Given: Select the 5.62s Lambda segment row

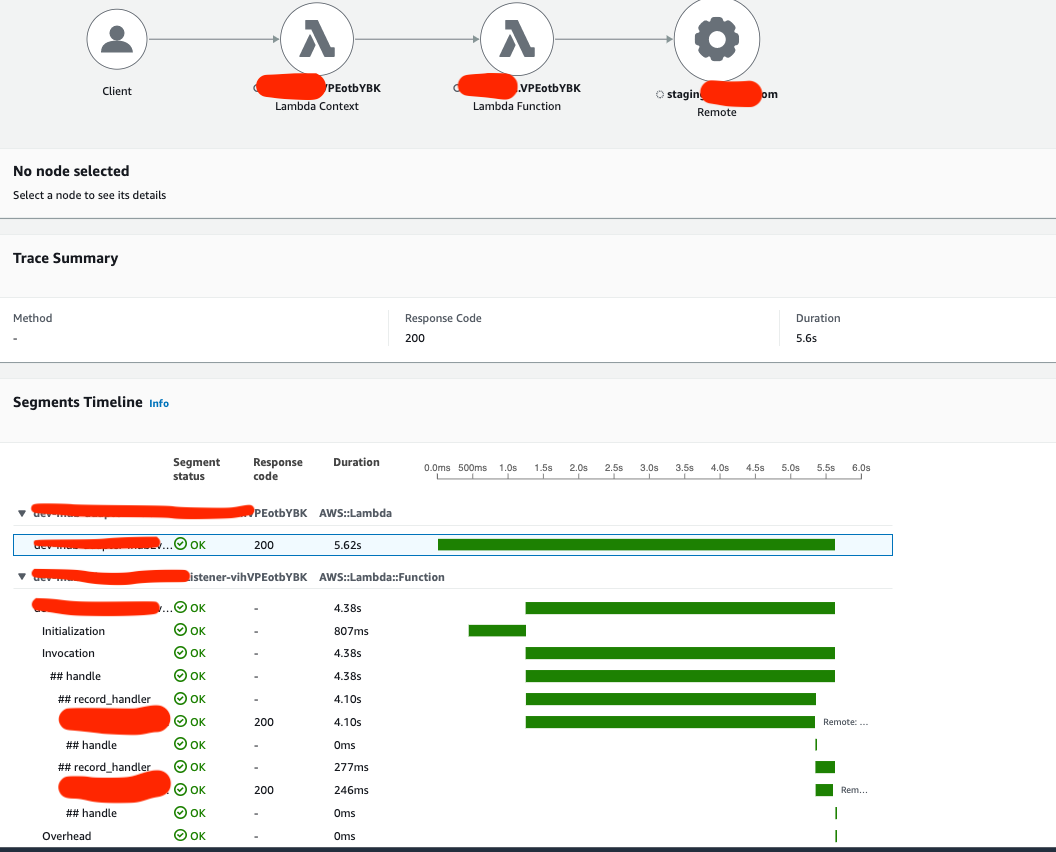Looking at the screenshot, I should click(x=453, y=545).
